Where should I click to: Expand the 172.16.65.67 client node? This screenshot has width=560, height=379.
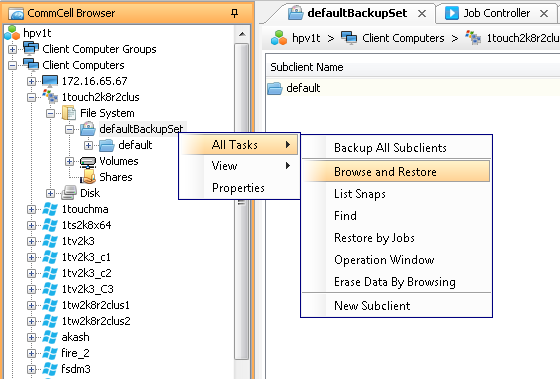(31, 81)
